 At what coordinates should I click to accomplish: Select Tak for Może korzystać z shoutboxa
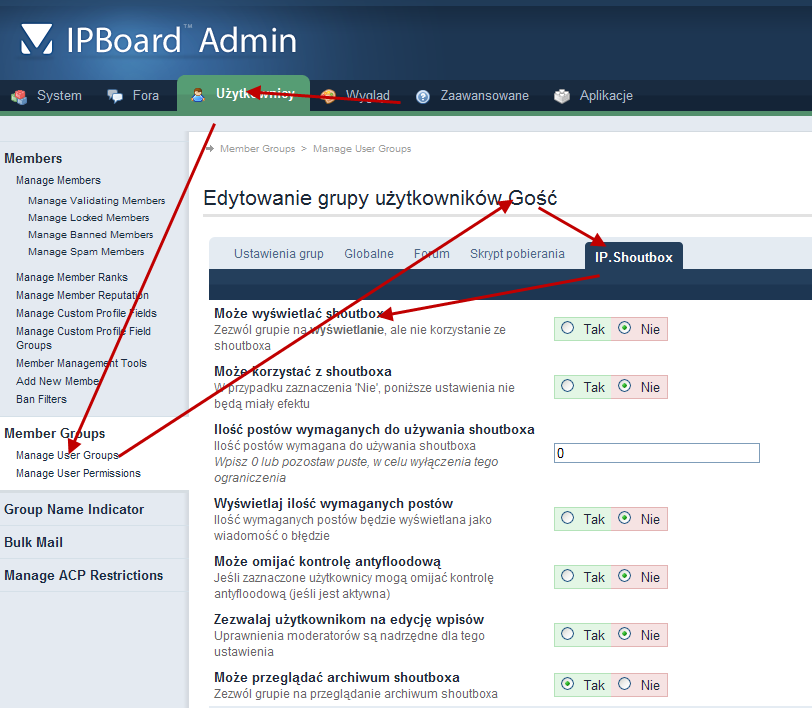(568, 386)
